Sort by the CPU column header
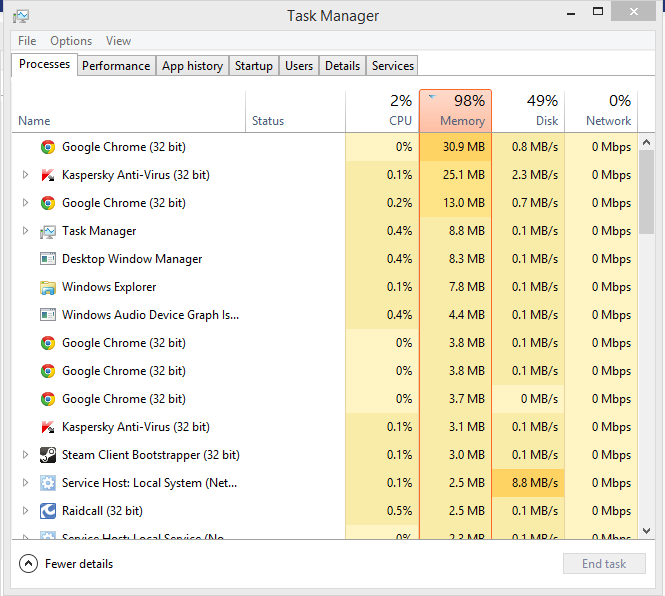Viewport: 665px width, 596px height. click(x=382, y=111)
